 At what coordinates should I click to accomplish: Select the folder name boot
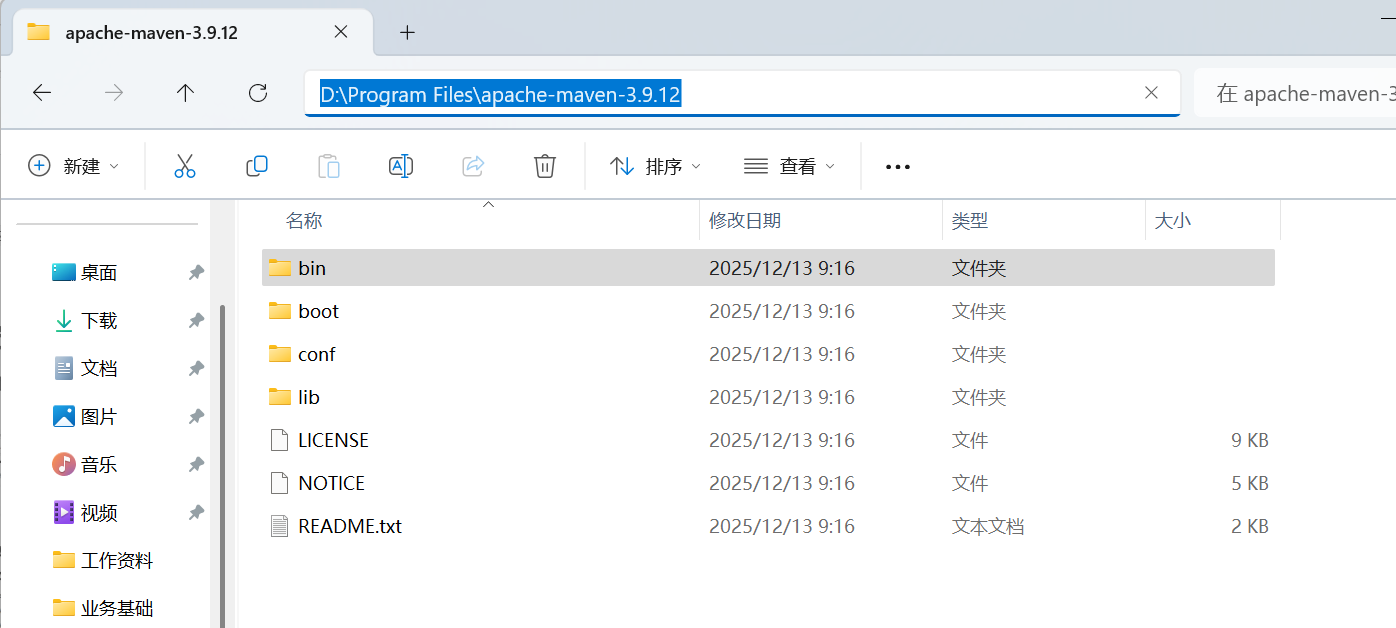318,311
